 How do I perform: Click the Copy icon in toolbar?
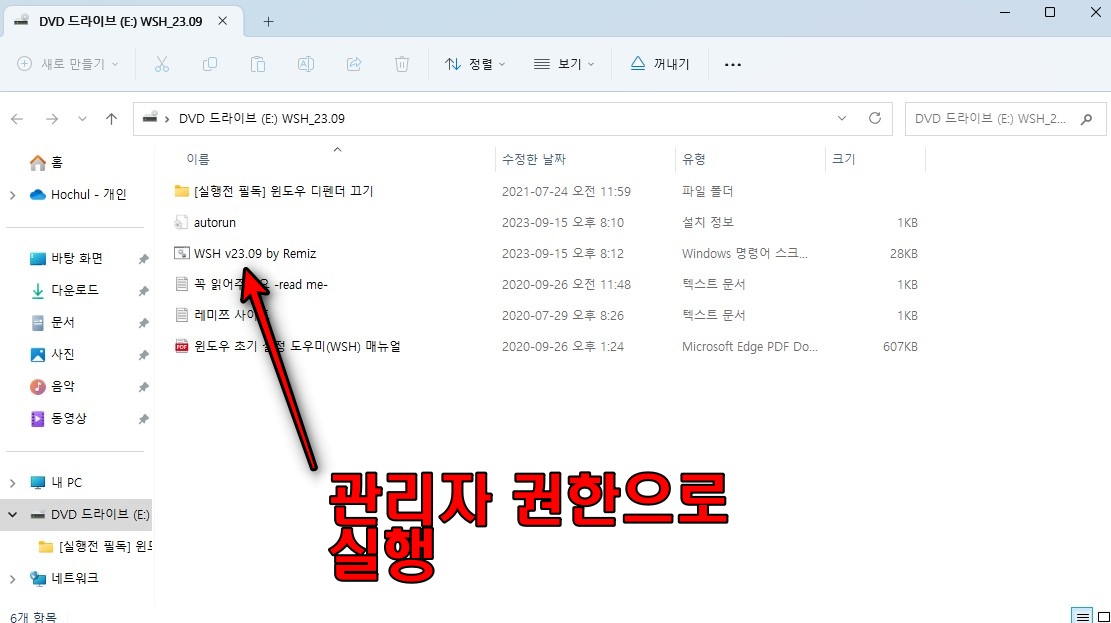click(x=210, y=64)
